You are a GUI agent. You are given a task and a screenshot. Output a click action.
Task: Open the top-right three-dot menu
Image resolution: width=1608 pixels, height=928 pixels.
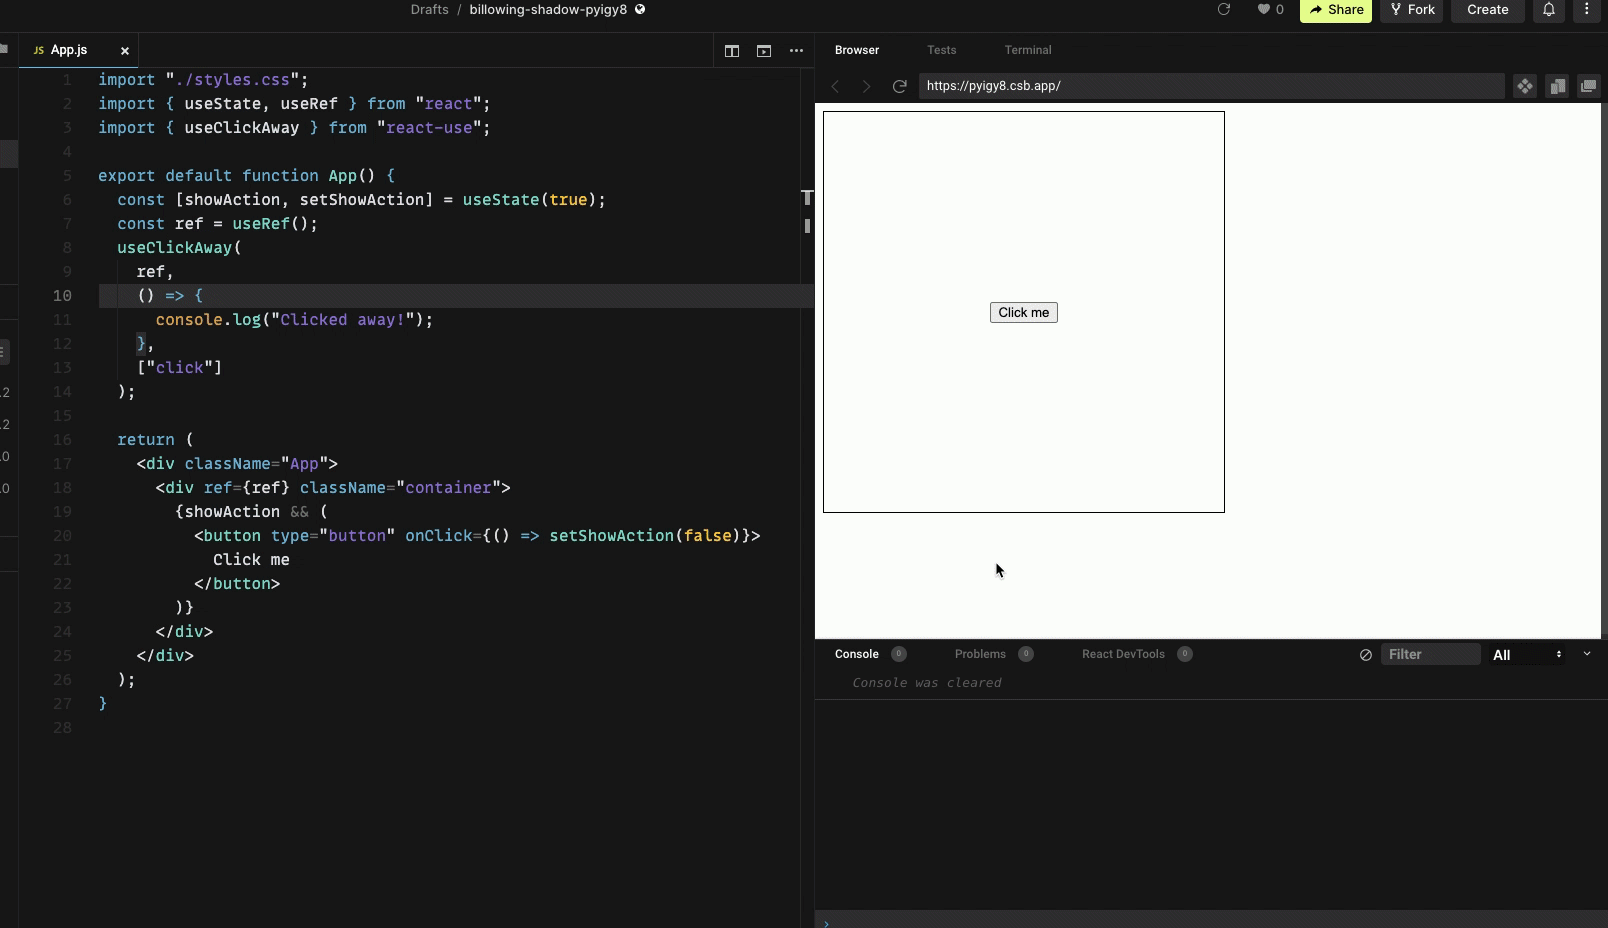point(1586,9)
